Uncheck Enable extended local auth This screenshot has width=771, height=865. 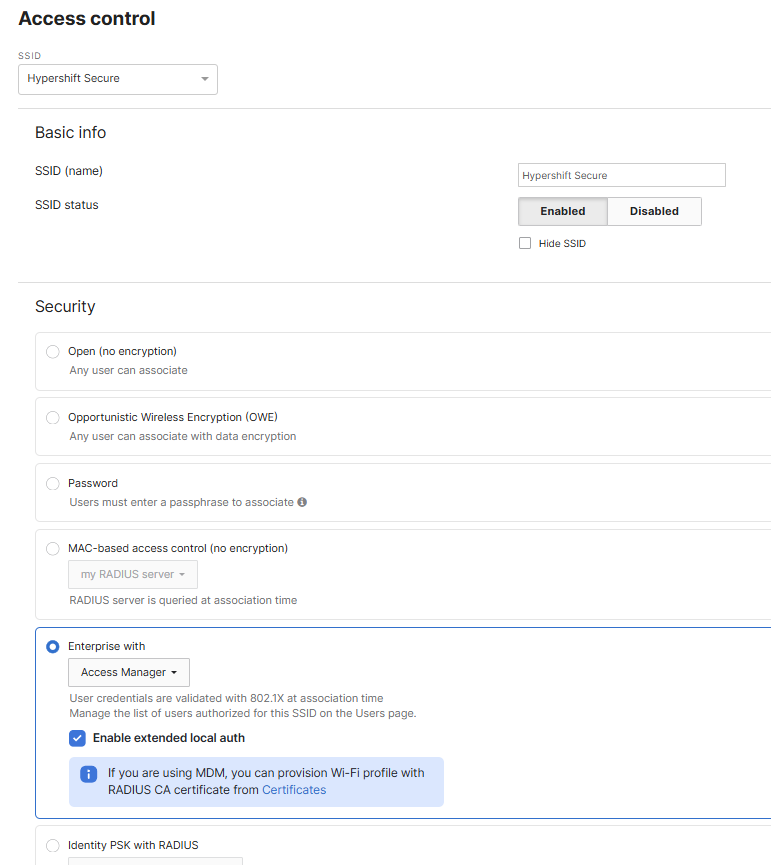pos(77,738)
